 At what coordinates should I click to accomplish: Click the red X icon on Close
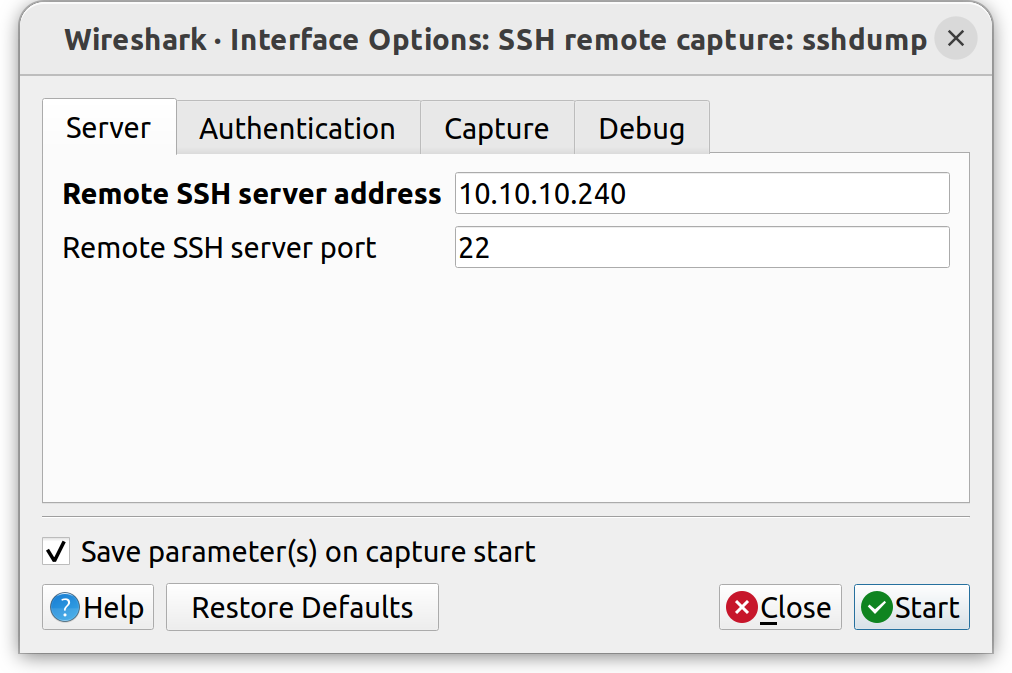(741, 608)
